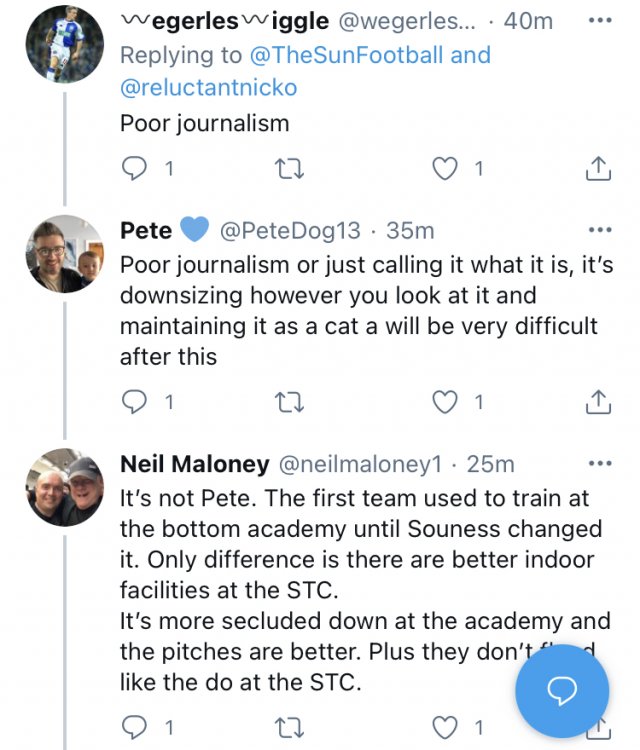The height and width of the screenshot is (750, 640).
Task: Expand more options on Neil Maloney's tweet
Action: [599, 463]
